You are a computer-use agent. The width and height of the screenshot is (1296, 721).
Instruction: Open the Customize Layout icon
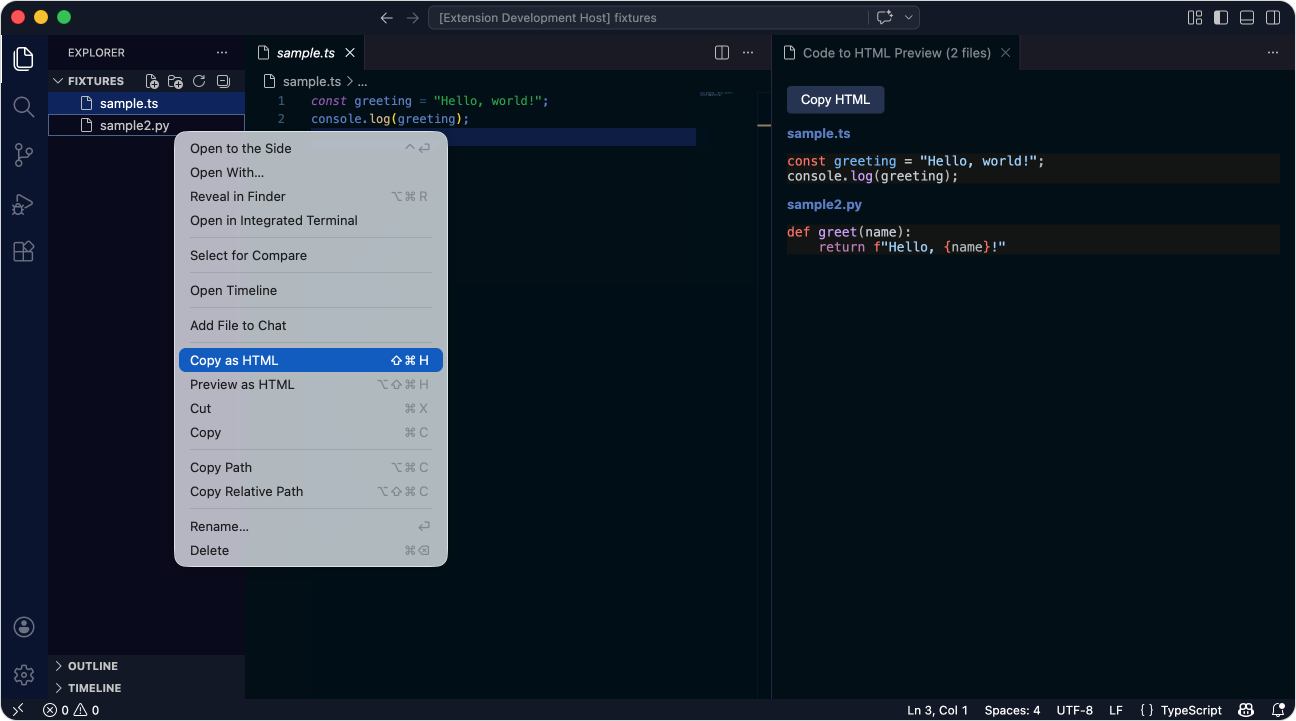[1195, 18]
